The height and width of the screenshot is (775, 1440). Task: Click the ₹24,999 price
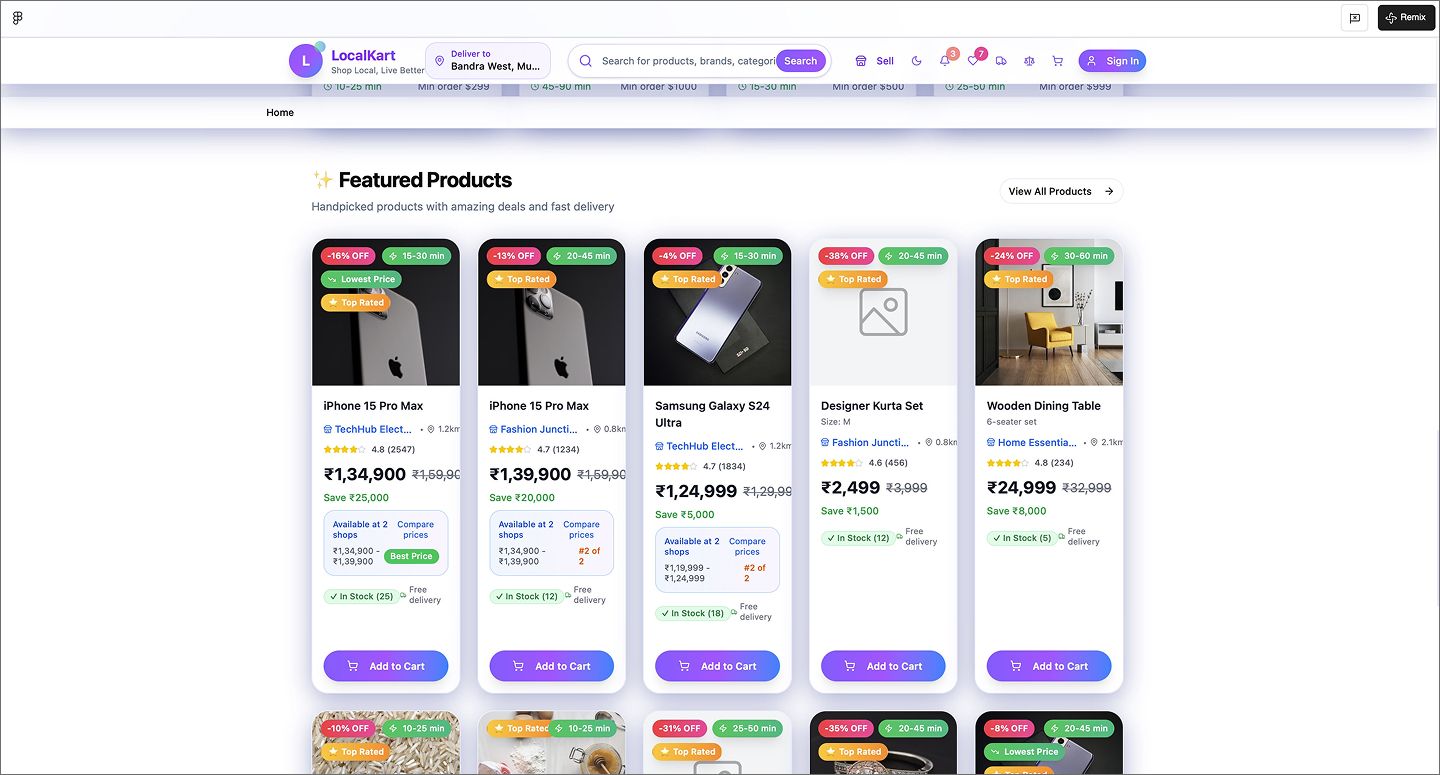click(1022, 488)
